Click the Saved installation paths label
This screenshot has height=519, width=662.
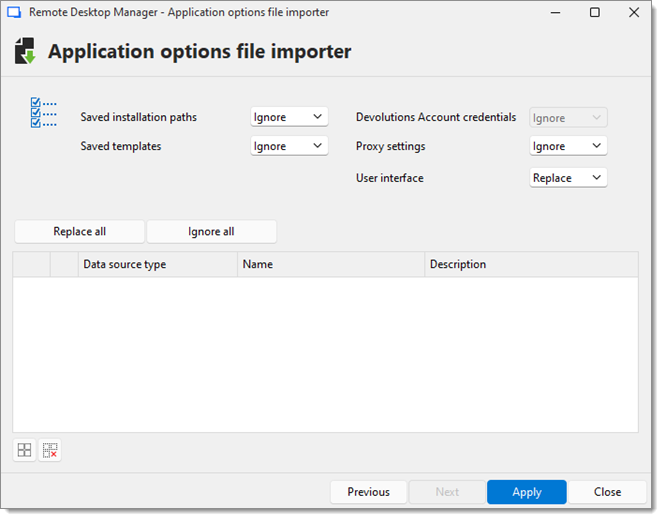click(138, 117)
